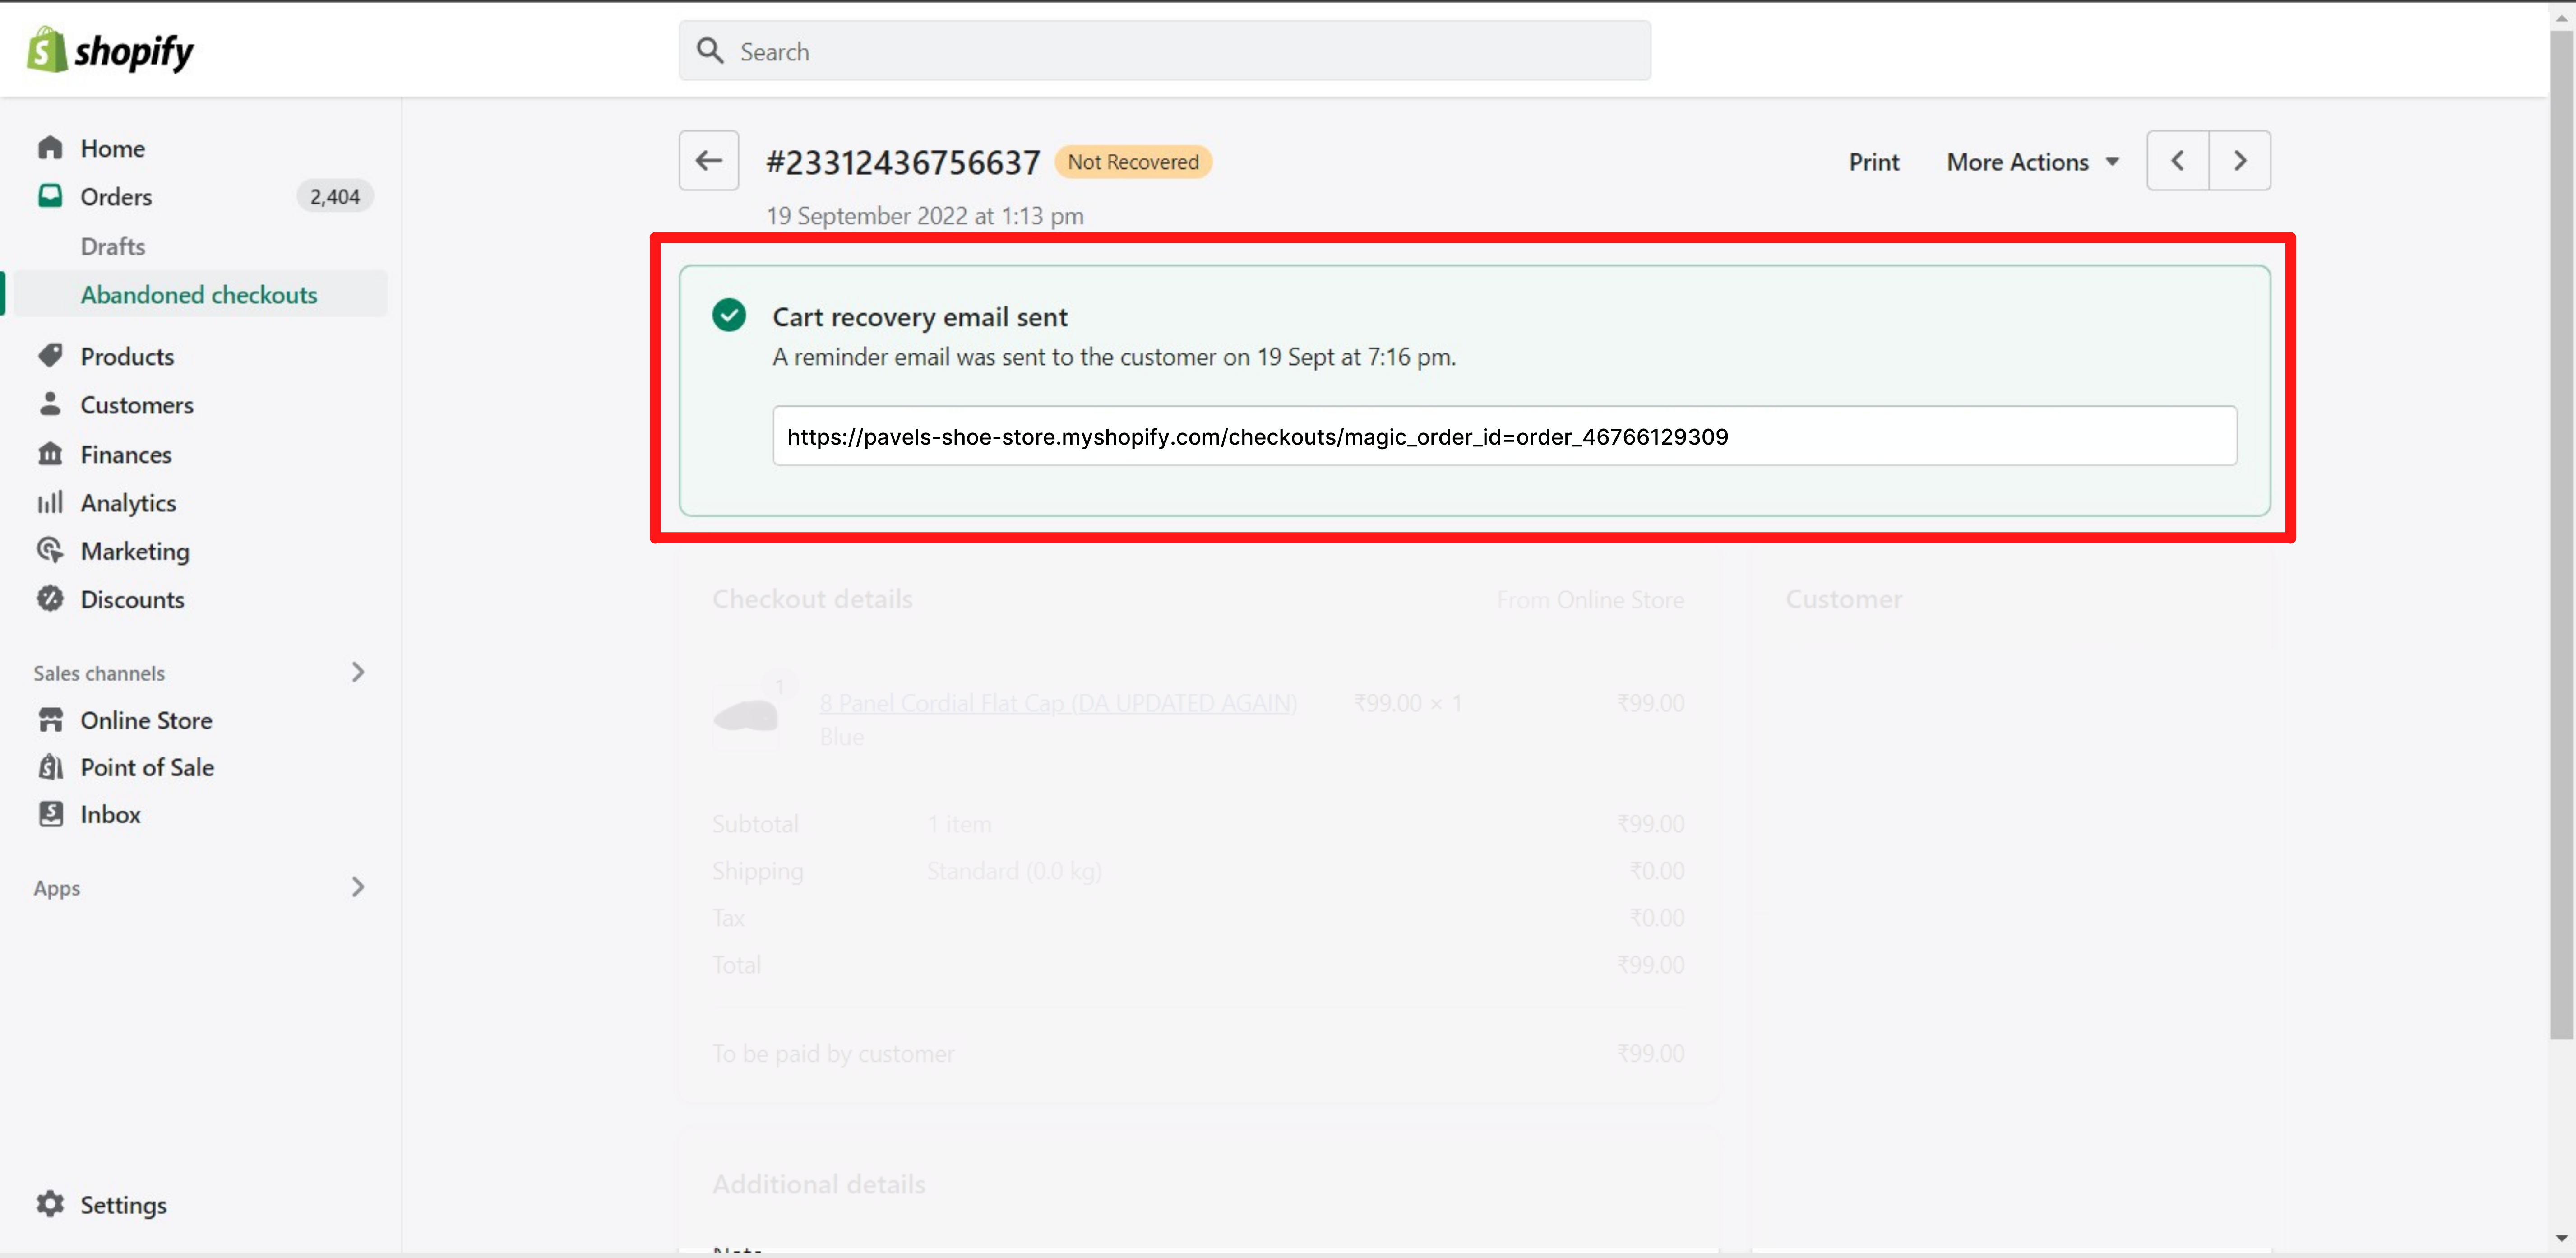Open Products in the sidebar

[127, 357]
